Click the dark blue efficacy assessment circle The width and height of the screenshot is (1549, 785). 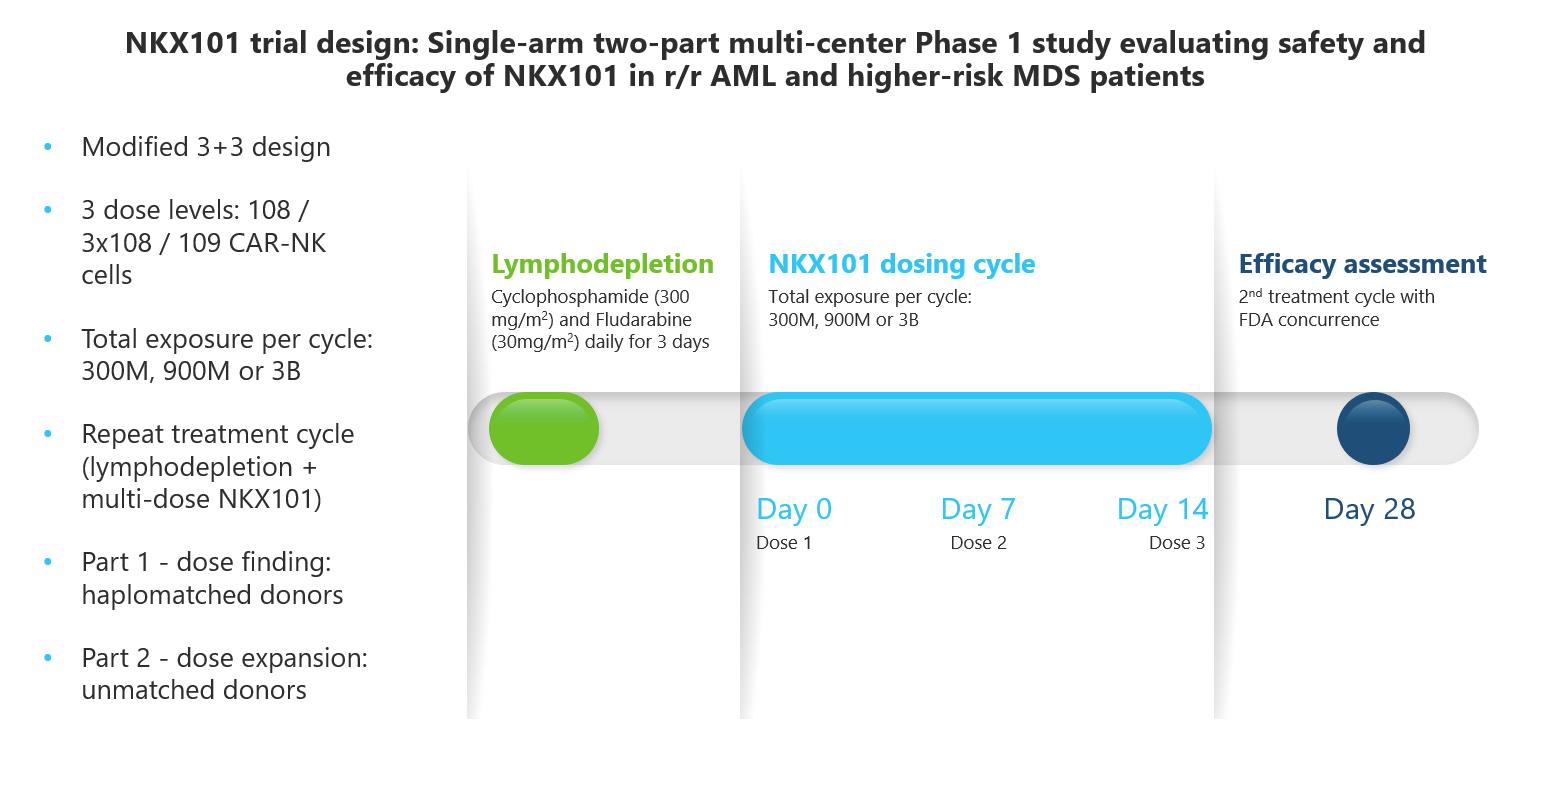[1373, 429]
